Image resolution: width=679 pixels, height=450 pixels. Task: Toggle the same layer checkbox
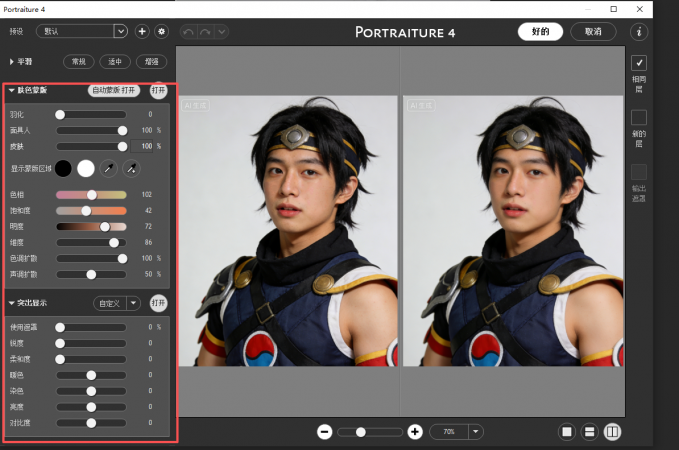[639, 63]
